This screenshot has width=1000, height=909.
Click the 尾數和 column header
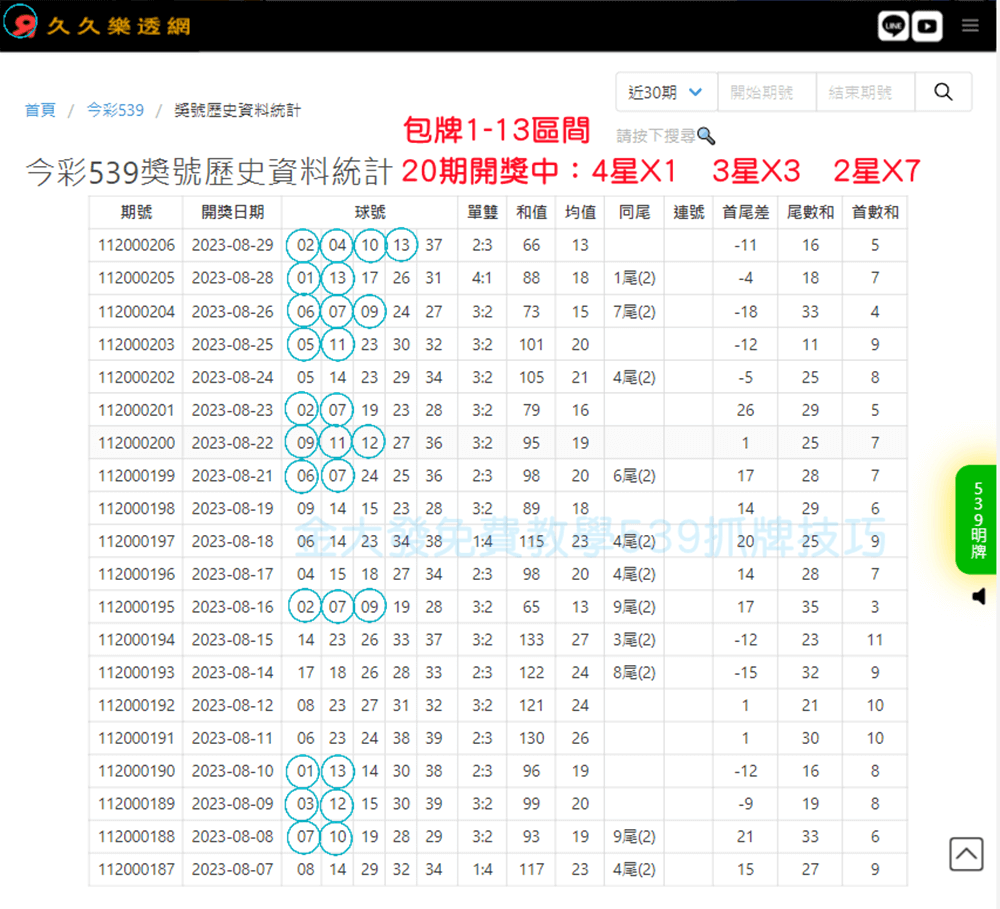810,212
